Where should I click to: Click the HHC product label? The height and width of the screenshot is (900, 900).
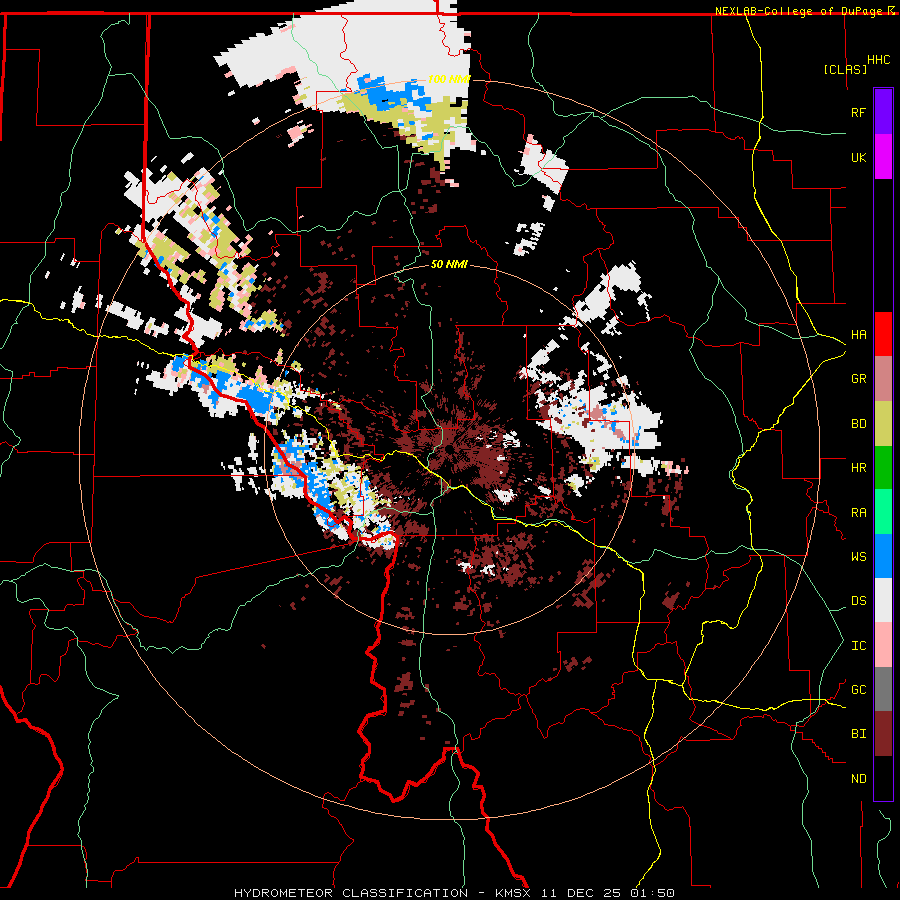tap(878, 60)
